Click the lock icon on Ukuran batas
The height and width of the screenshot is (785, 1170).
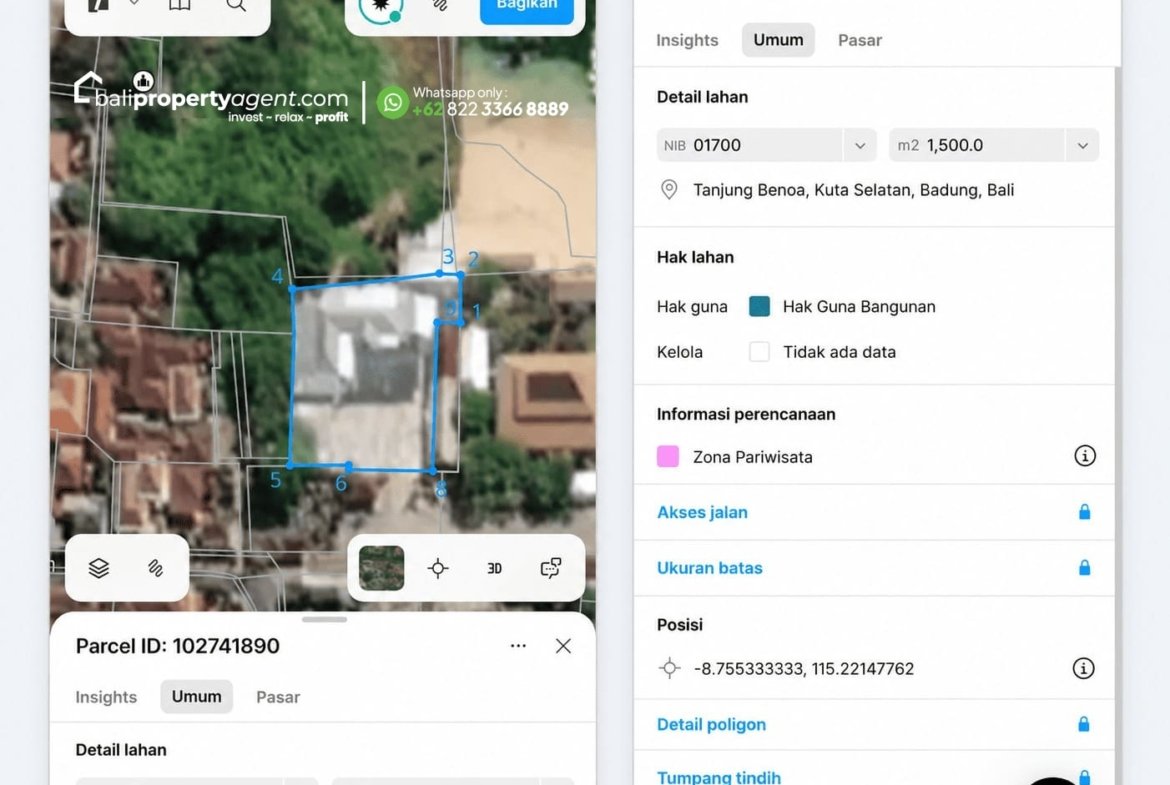(x=1084, y=568)
